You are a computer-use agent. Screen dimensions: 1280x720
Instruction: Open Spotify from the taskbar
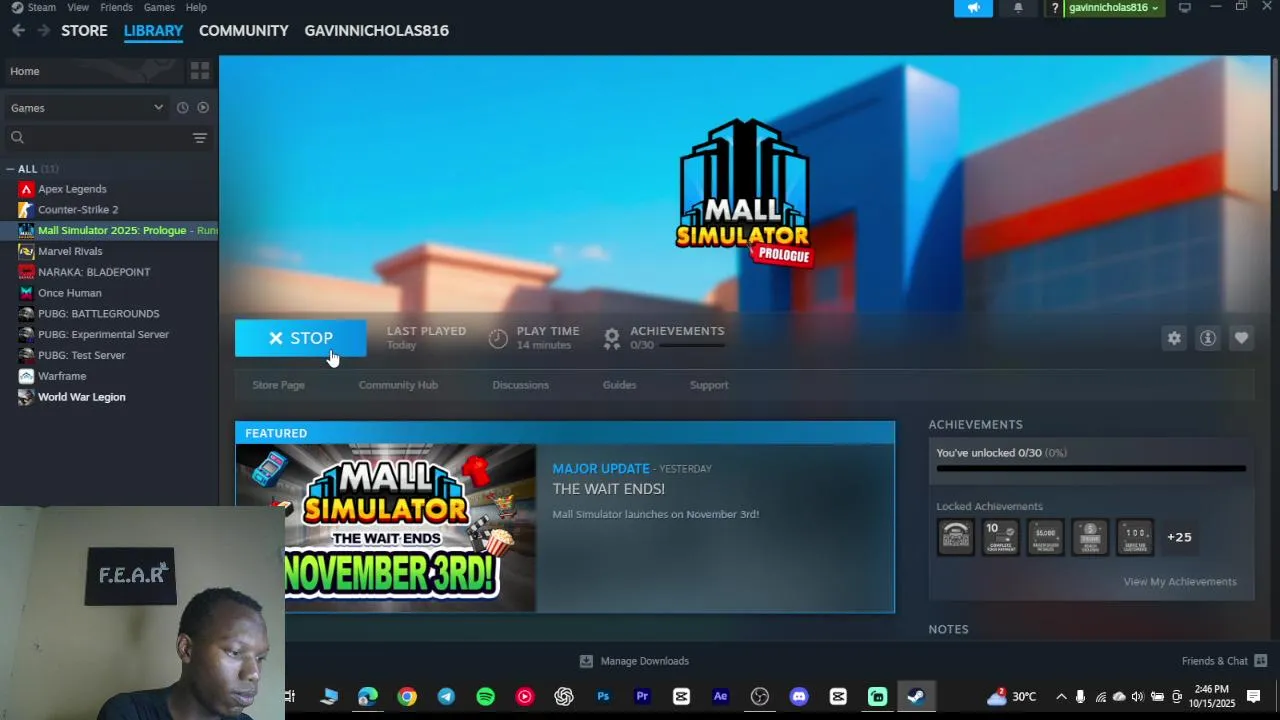[485, 697]
